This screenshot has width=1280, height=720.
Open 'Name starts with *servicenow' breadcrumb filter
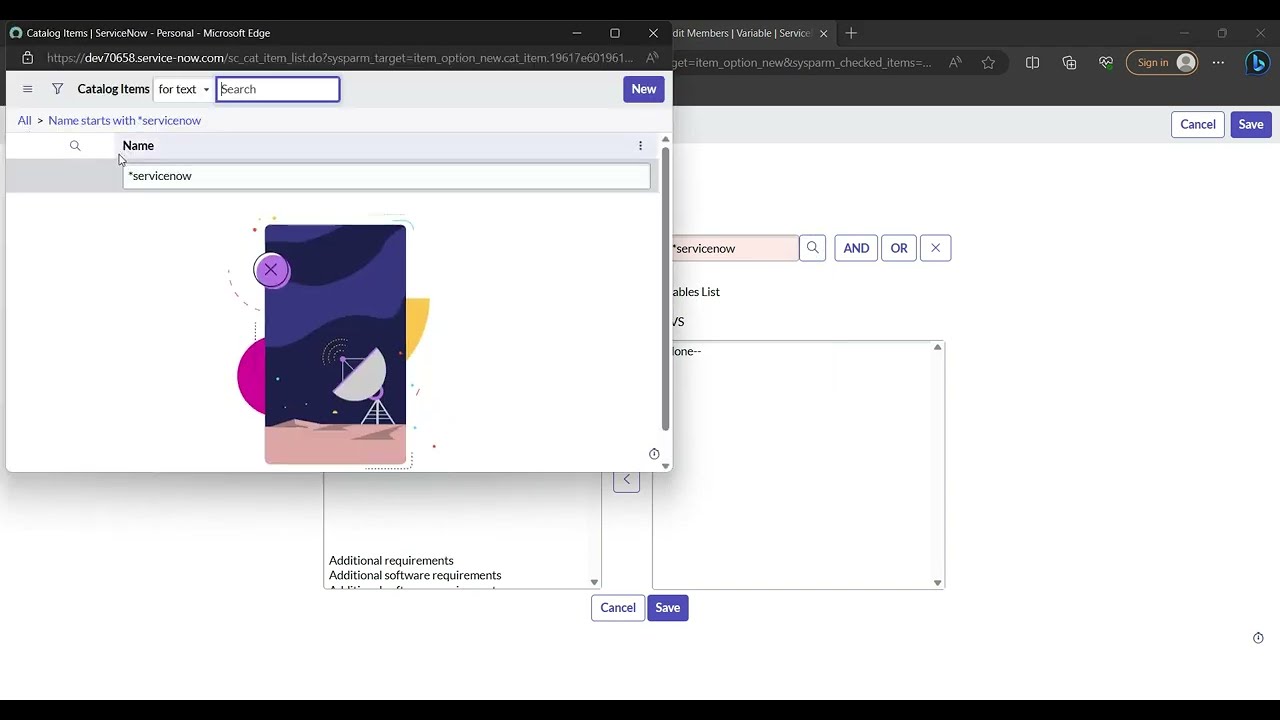pyautogui.click(x=125, y=120)
